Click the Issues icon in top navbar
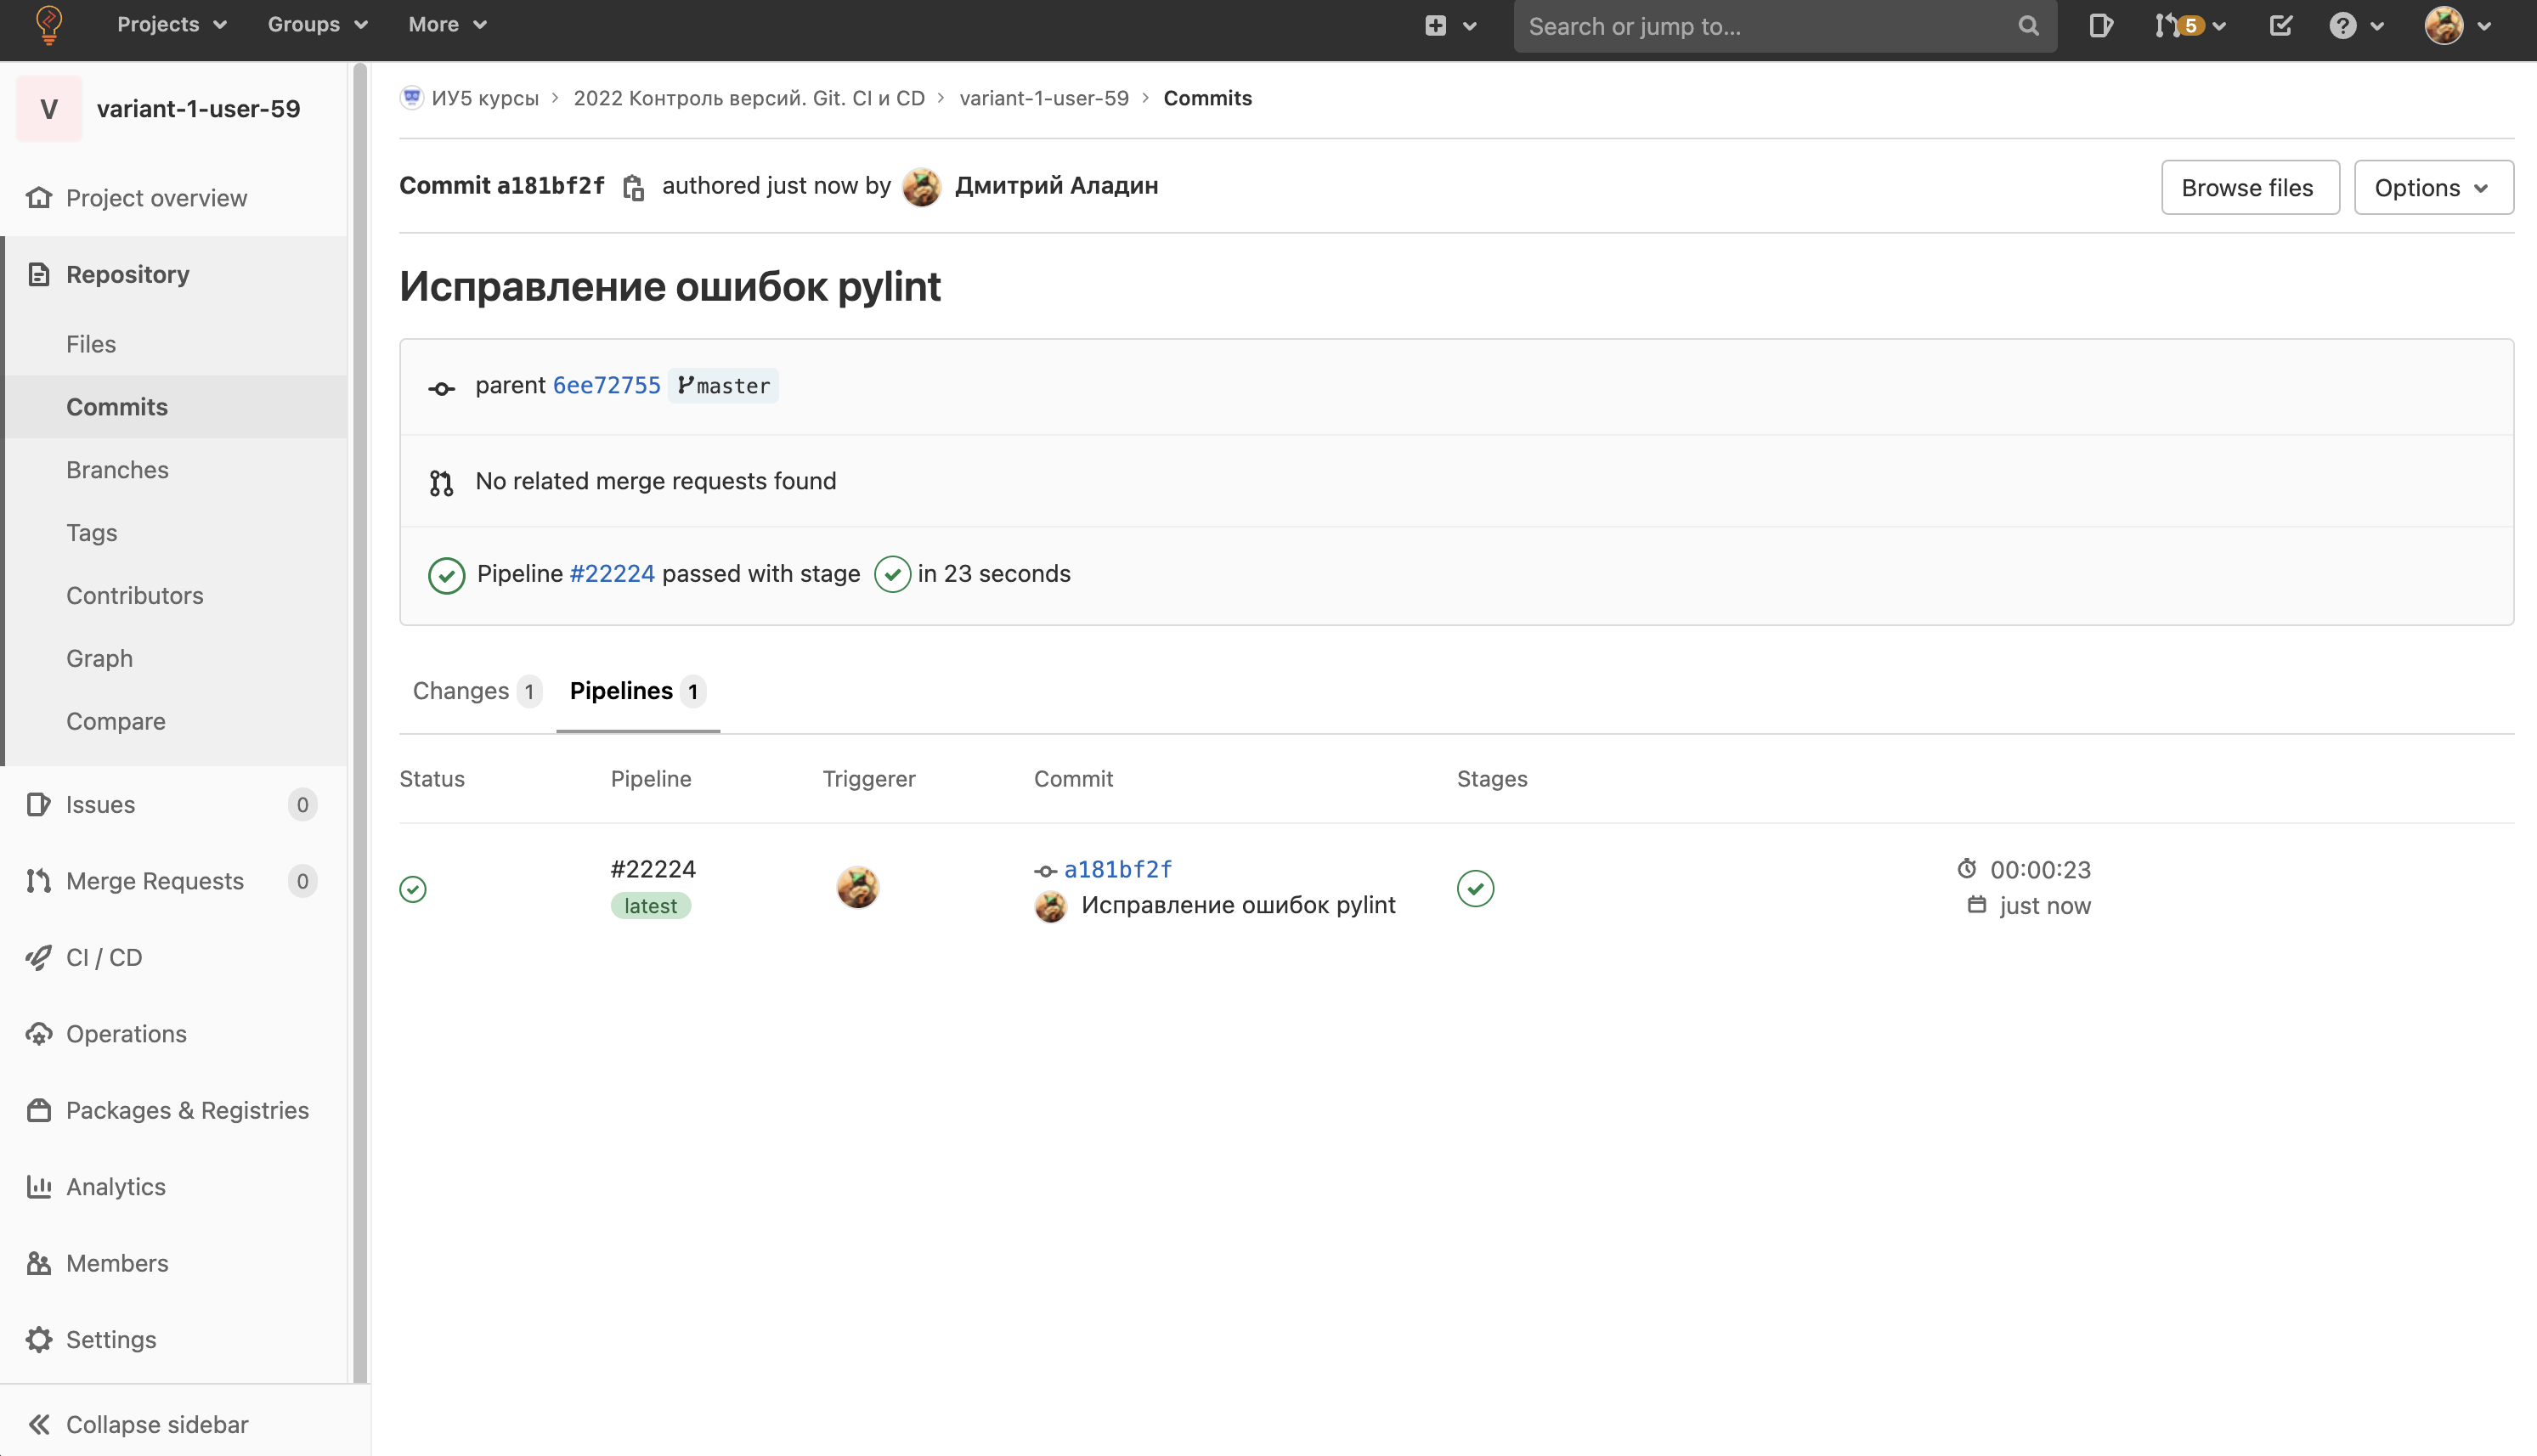The image size is (2537, 1456). 2100,26
